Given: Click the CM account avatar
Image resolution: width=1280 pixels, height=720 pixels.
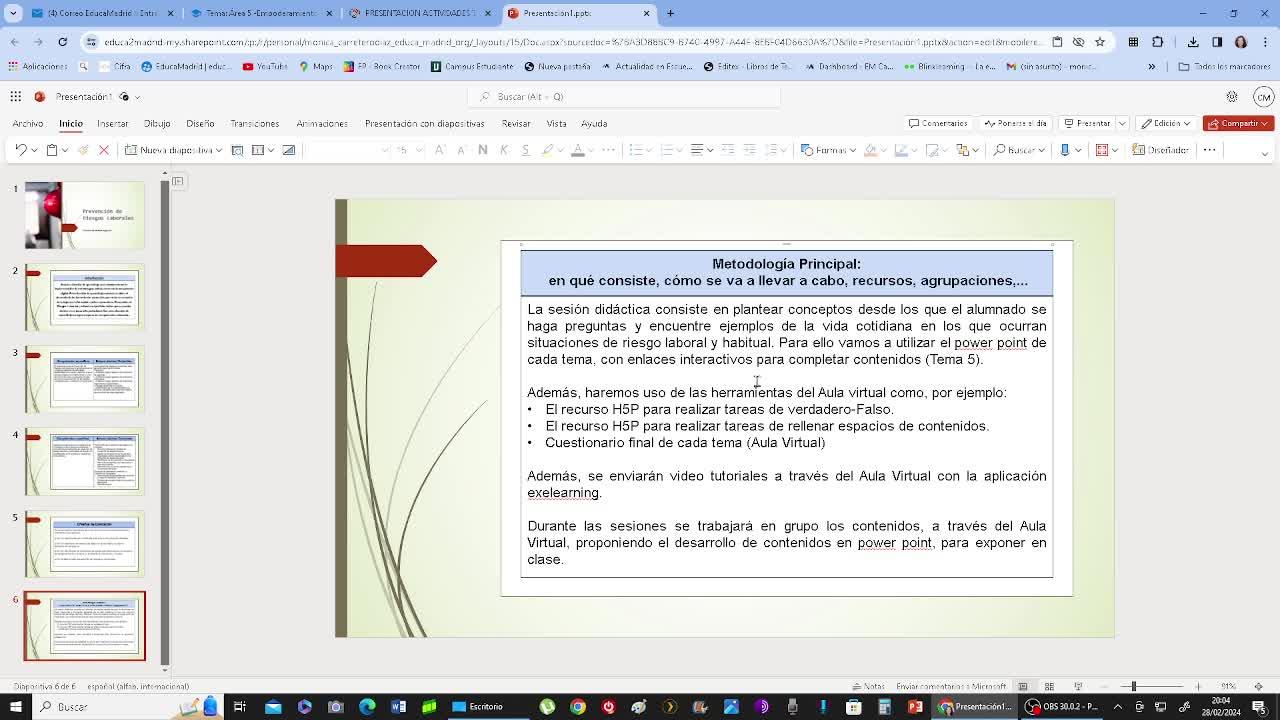Looking at the screenshot, I should point(1263,97).
